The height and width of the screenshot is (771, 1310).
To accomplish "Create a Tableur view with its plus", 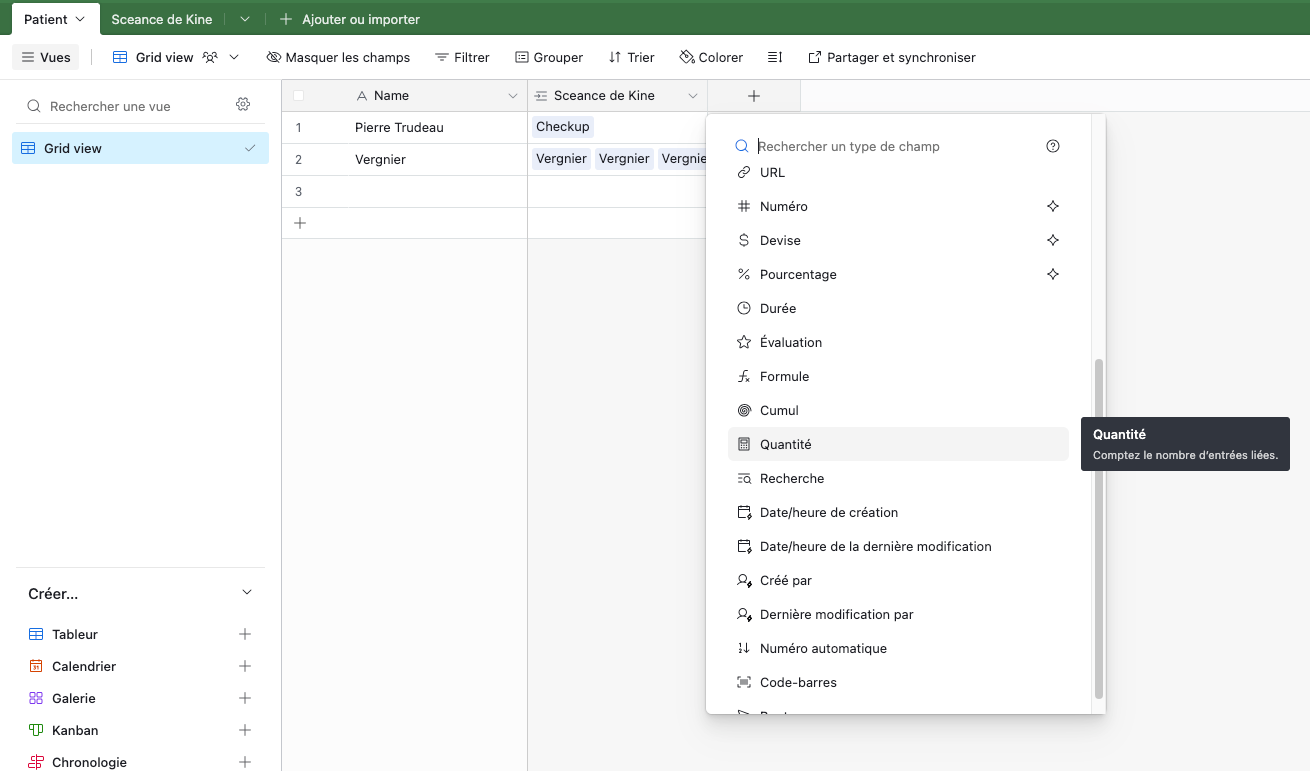I will pos(245,634).
